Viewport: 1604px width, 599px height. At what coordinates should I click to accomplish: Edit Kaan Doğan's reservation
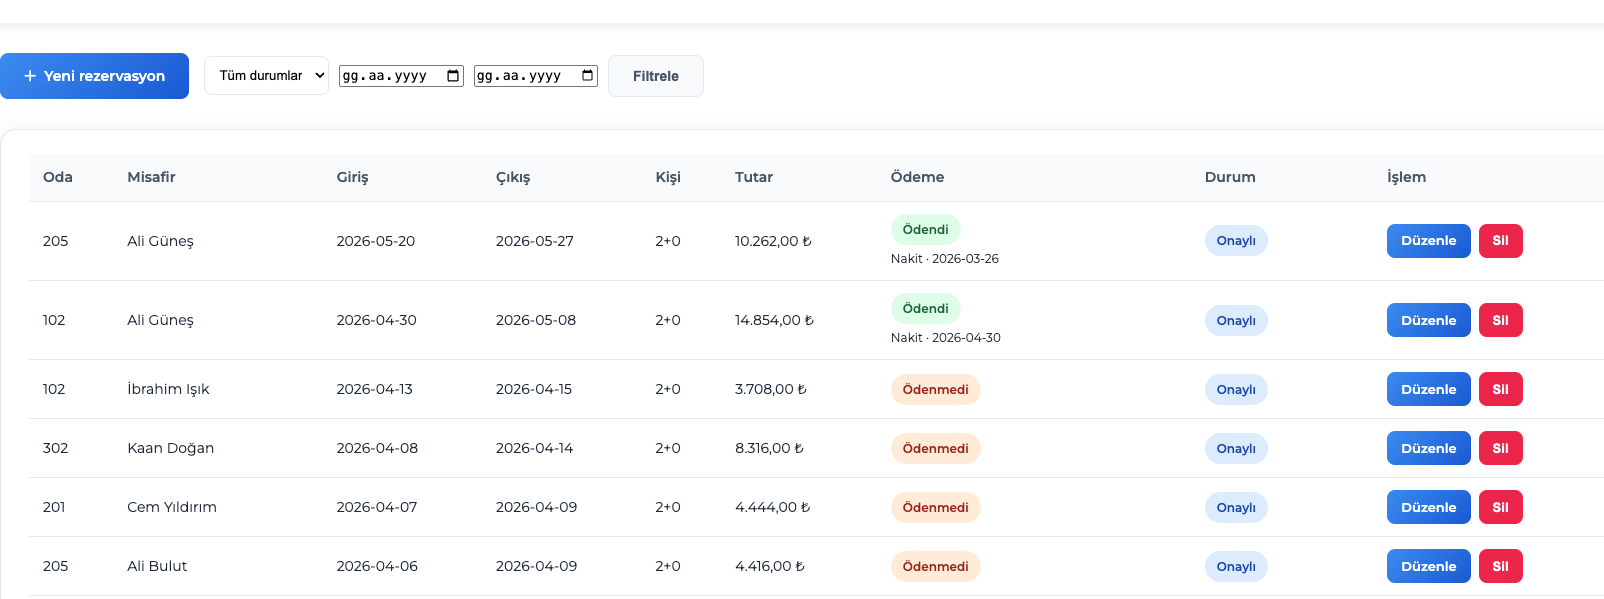(x=1427, y=448)
